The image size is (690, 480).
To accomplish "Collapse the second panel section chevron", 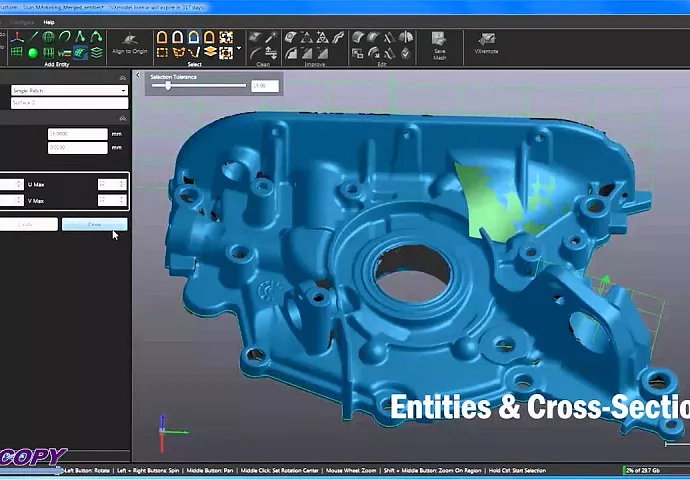I will point(123,117).
